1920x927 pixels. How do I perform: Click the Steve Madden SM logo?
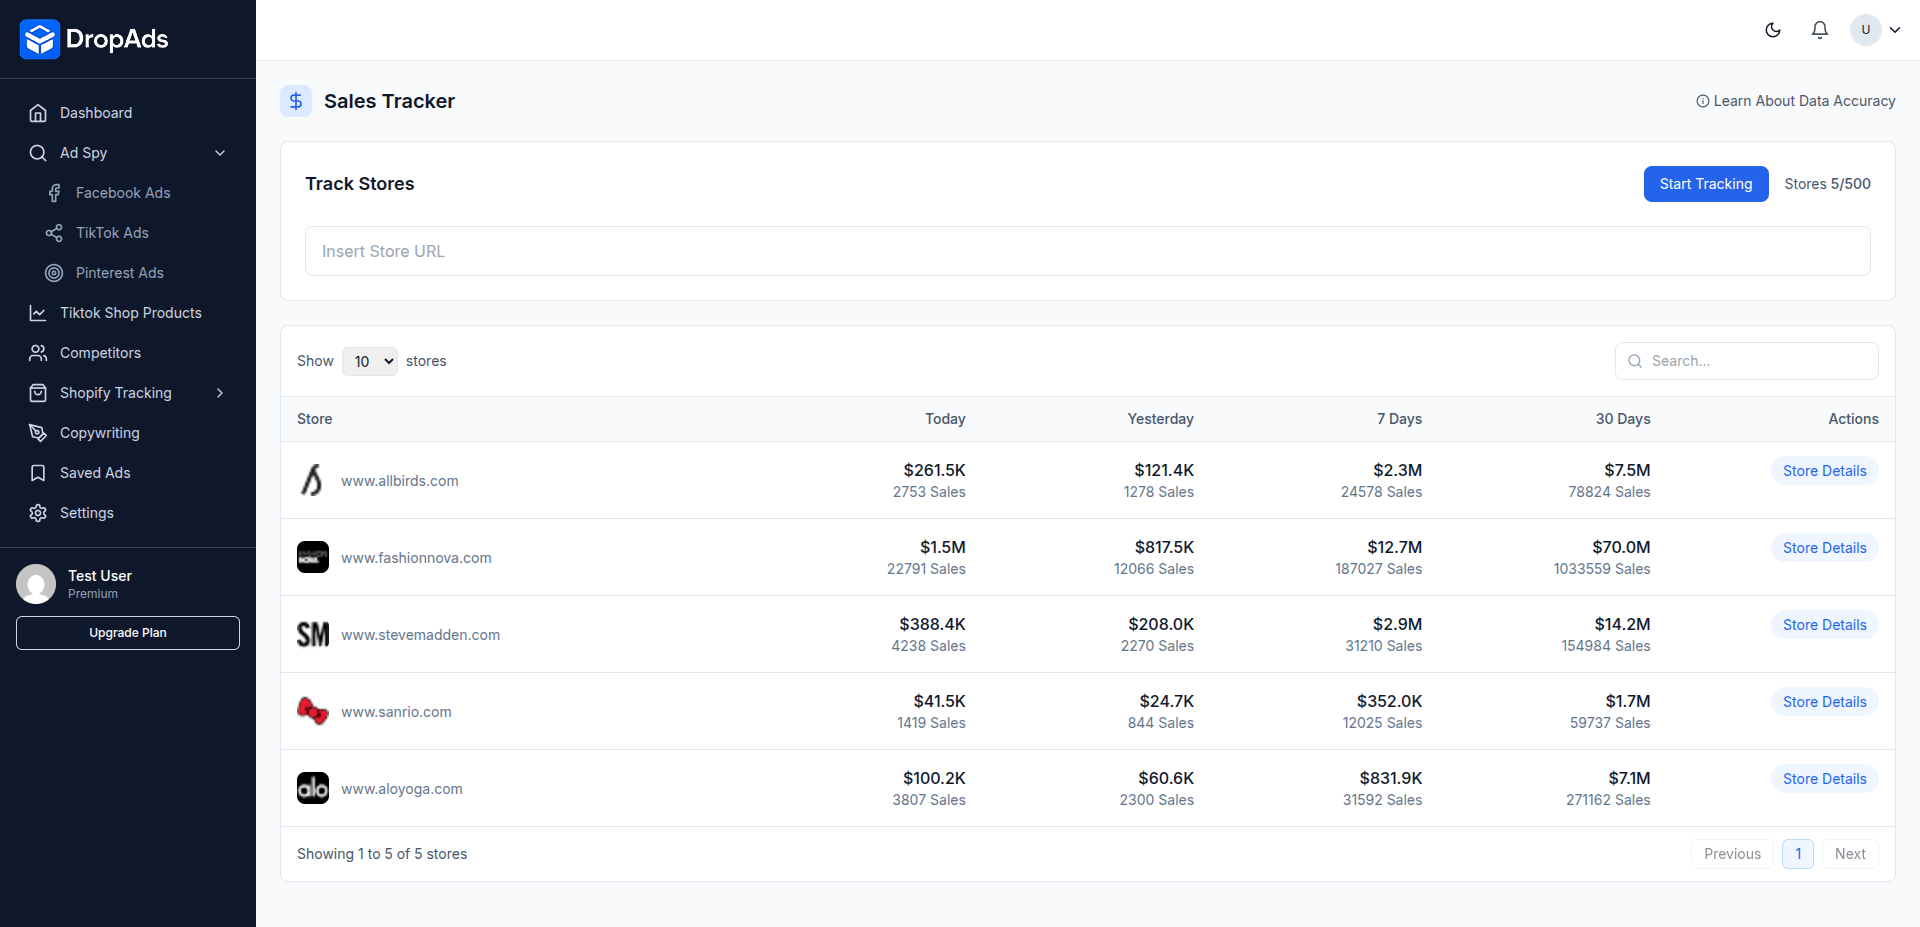coord(313,634)
